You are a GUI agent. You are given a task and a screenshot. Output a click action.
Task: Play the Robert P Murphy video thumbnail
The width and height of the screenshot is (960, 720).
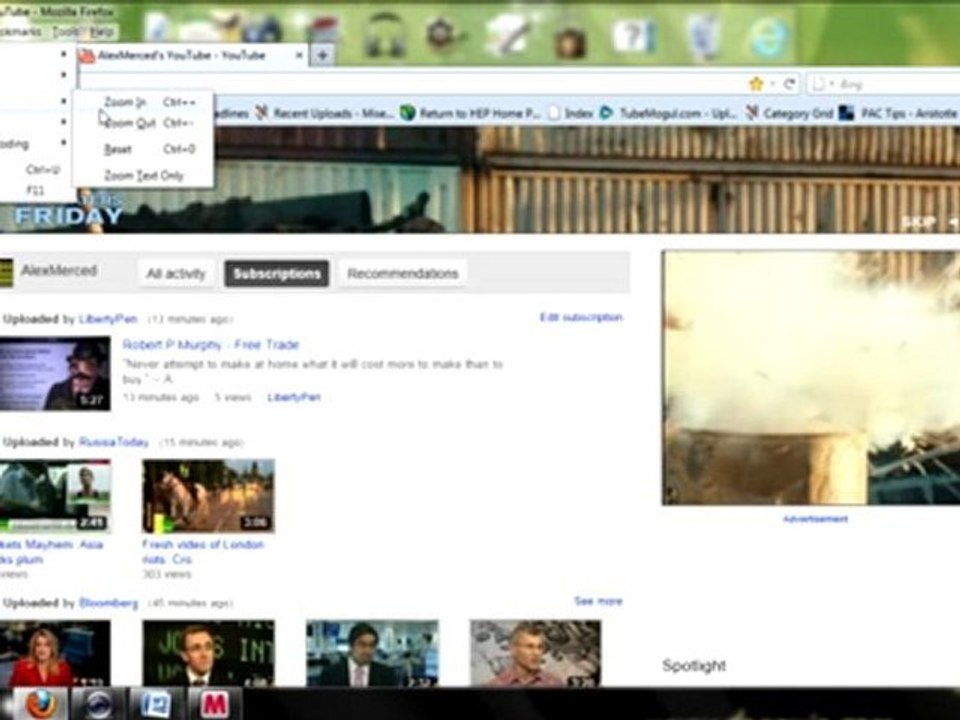tap(55, 373)
